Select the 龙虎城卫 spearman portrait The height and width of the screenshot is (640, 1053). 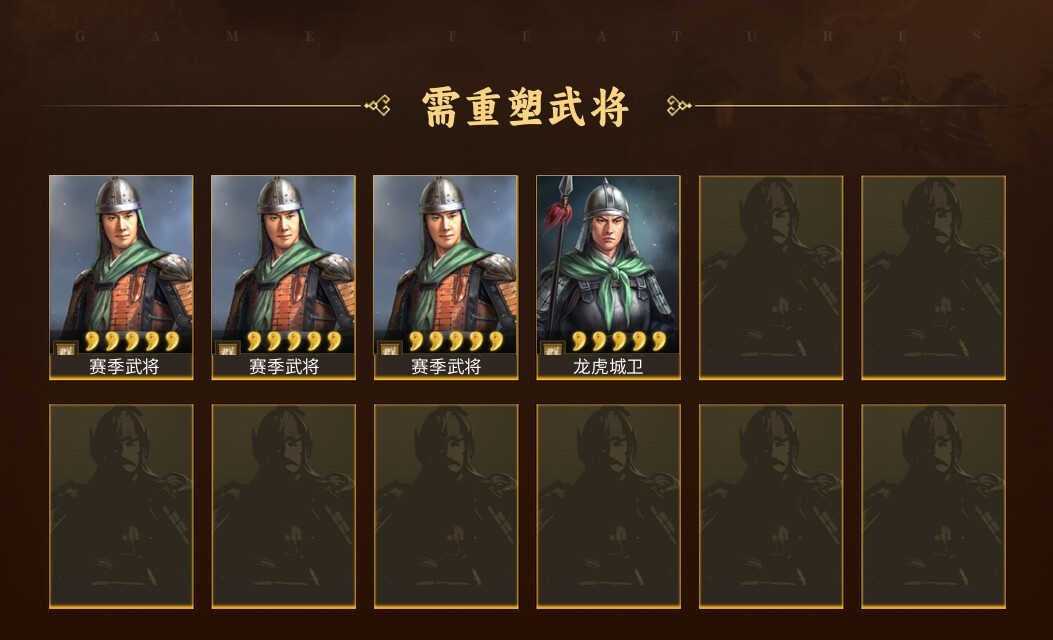608,265
